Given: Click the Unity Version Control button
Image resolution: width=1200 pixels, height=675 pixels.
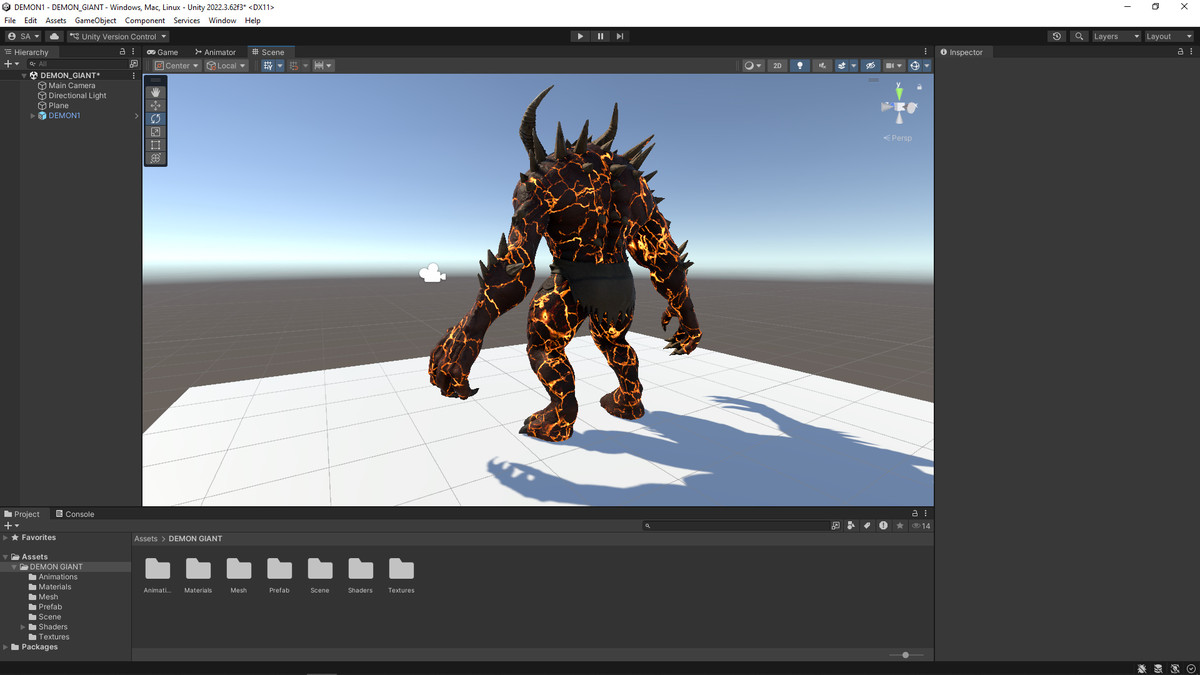Looking at the screenshot, I should point(118,35).
